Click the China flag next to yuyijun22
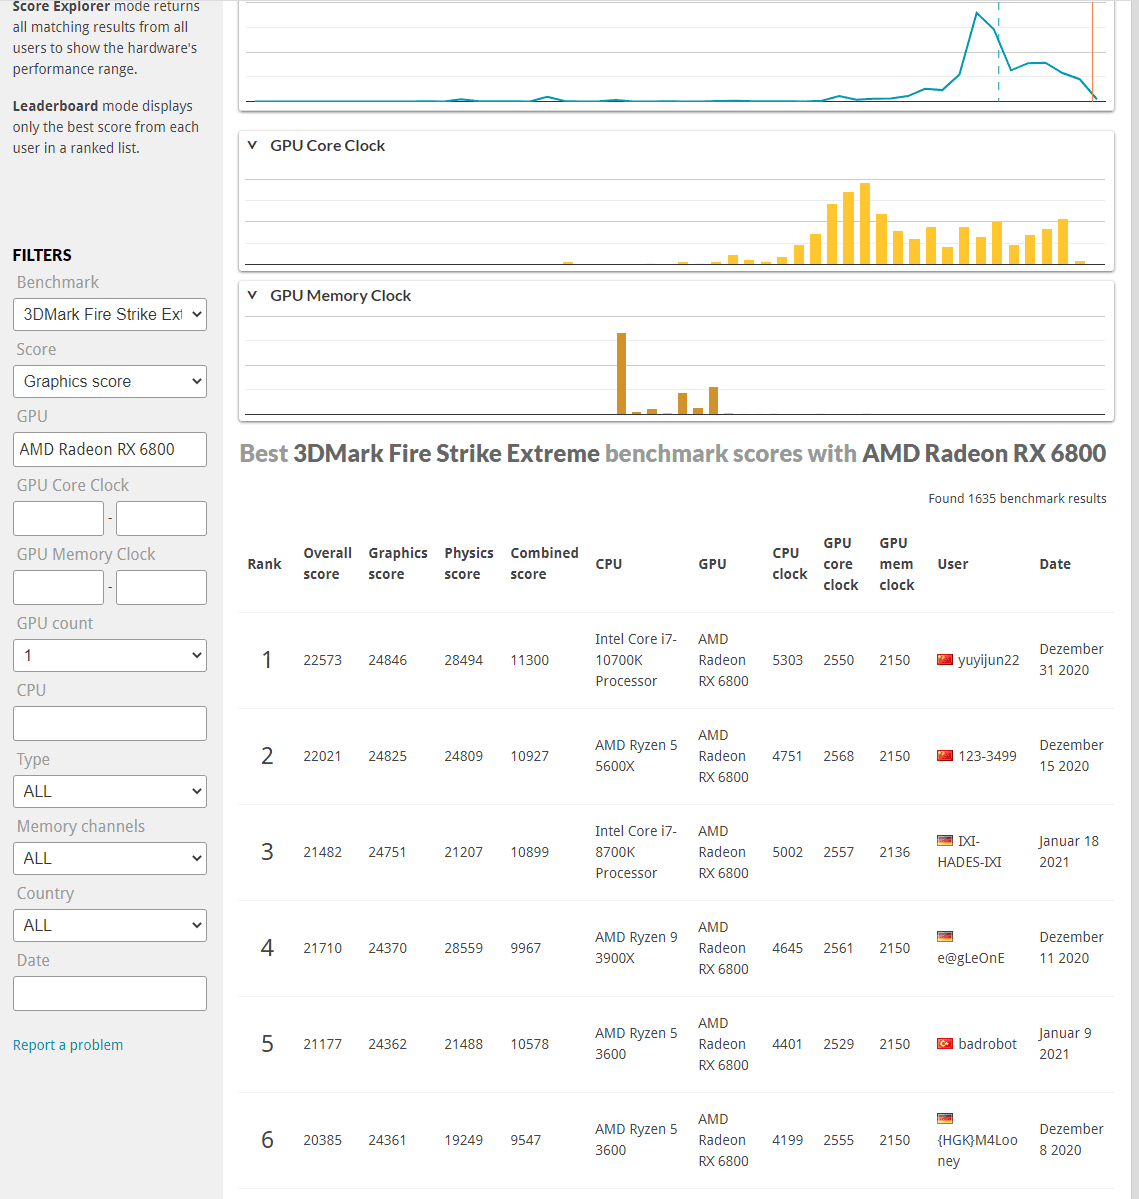The width and height of the screenshot is (1139, 1199). (945, 659)
